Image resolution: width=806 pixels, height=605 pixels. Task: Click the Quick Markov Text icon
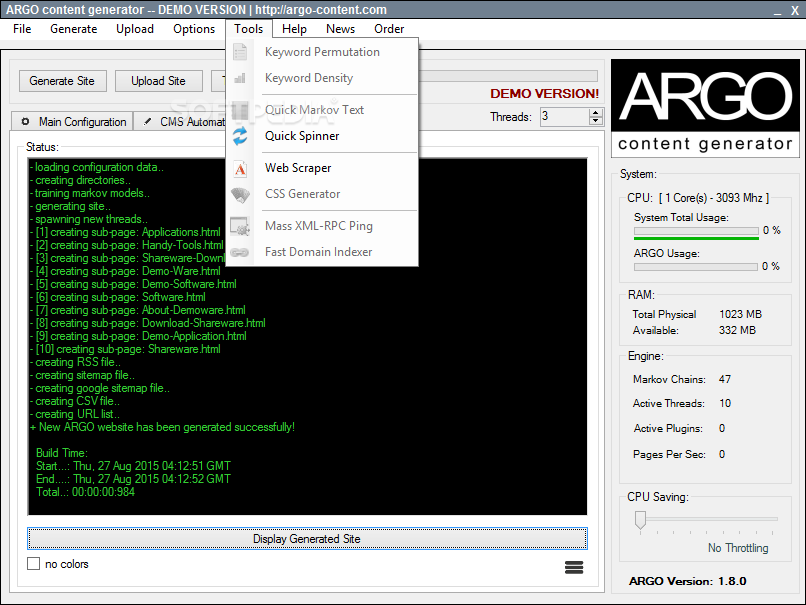[x=240, y=110]
